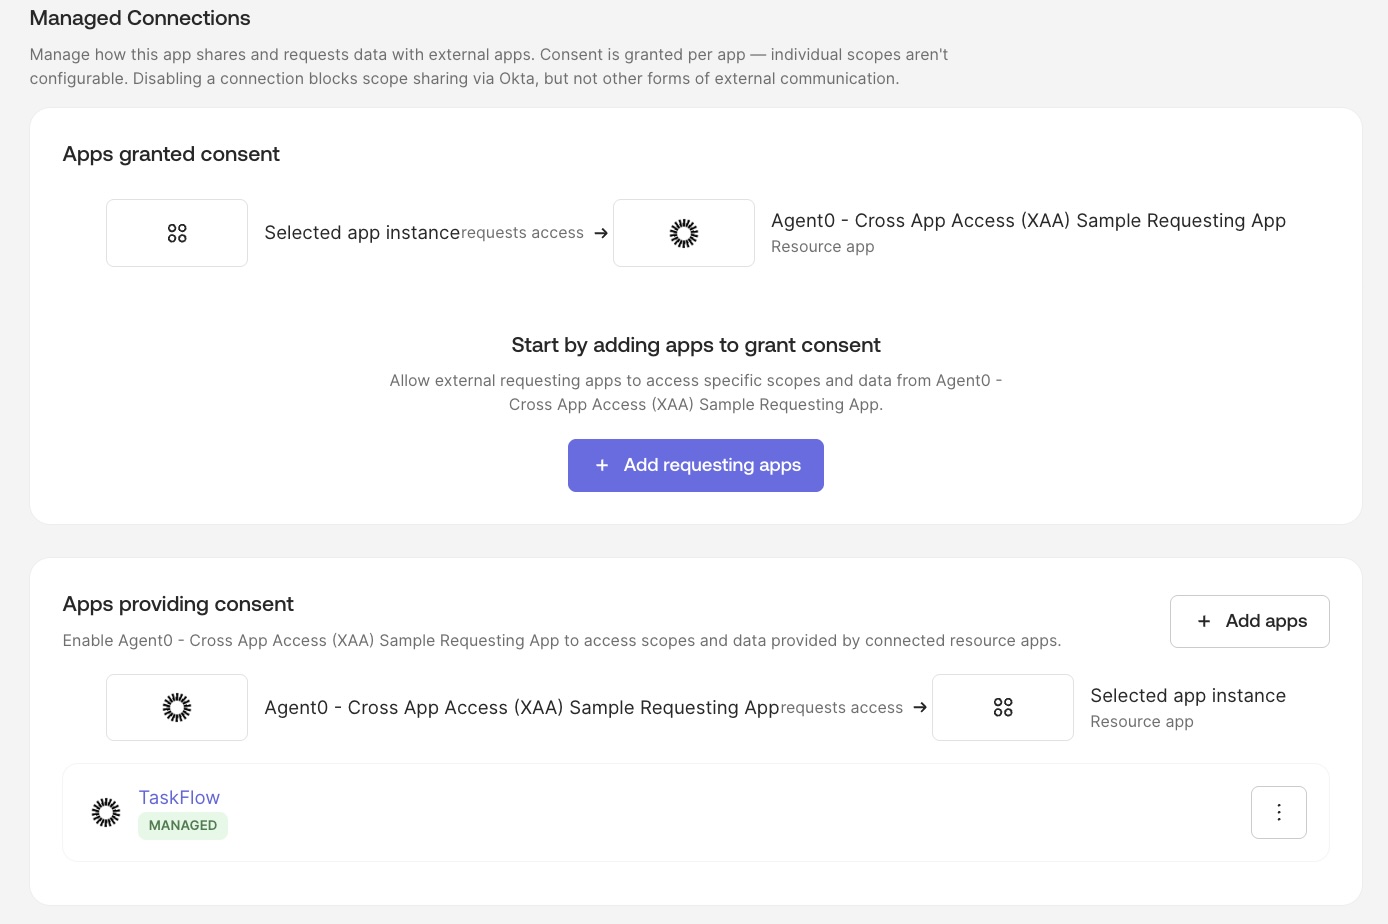
Task: Click the Agent0 sunburst icon in Apps granted consent
Action: click(684, 233)
